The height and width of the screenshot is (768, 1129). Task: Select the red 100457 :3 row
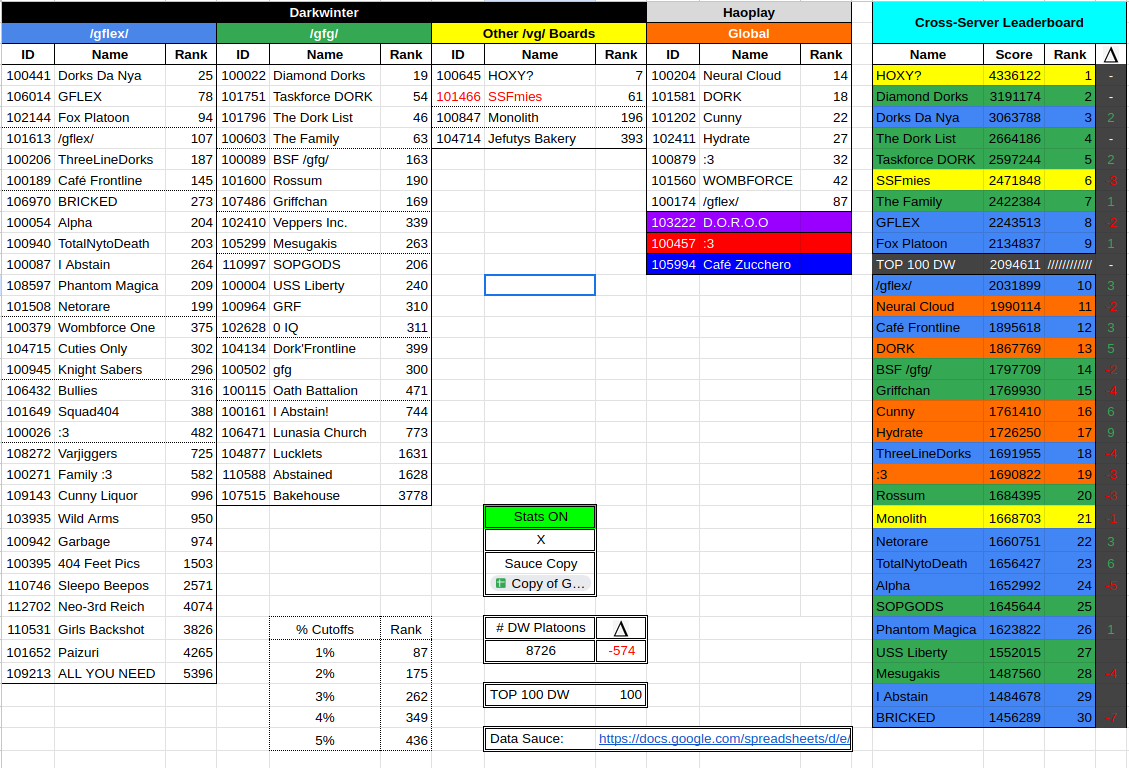coord(749,243)
